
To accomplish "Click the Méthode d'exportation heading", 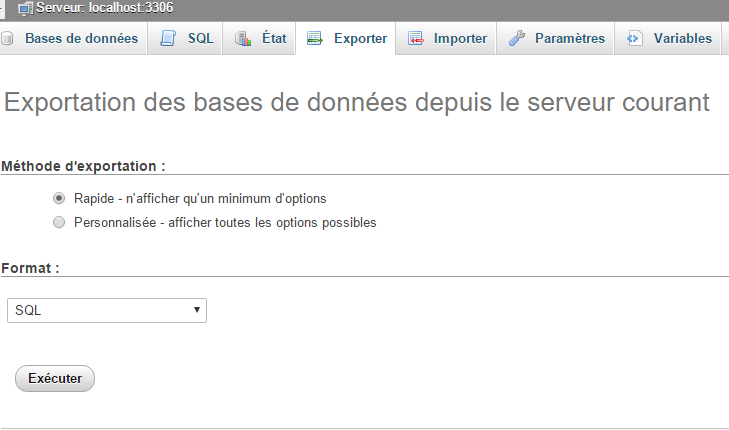I will pyautogui.click(x=83, y=166).
